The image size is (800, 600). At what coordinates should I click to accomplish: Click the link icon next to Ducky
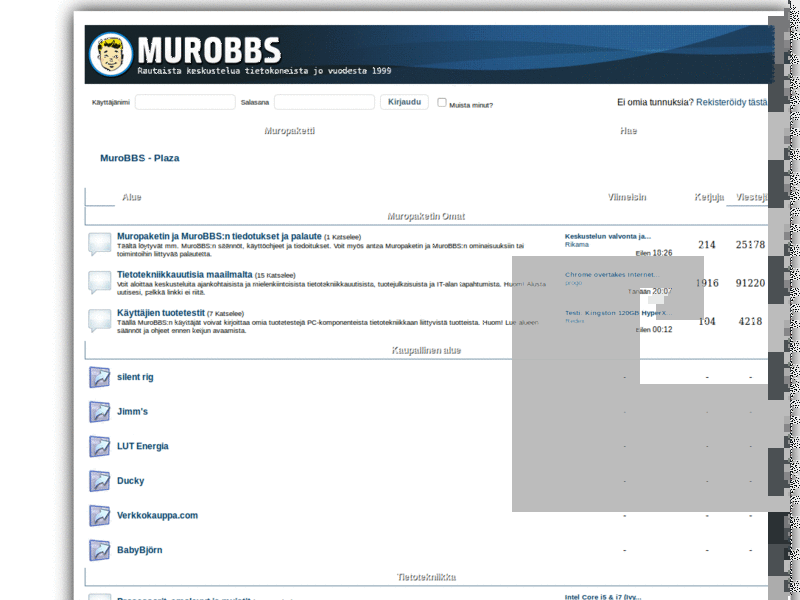coord(99,481)
